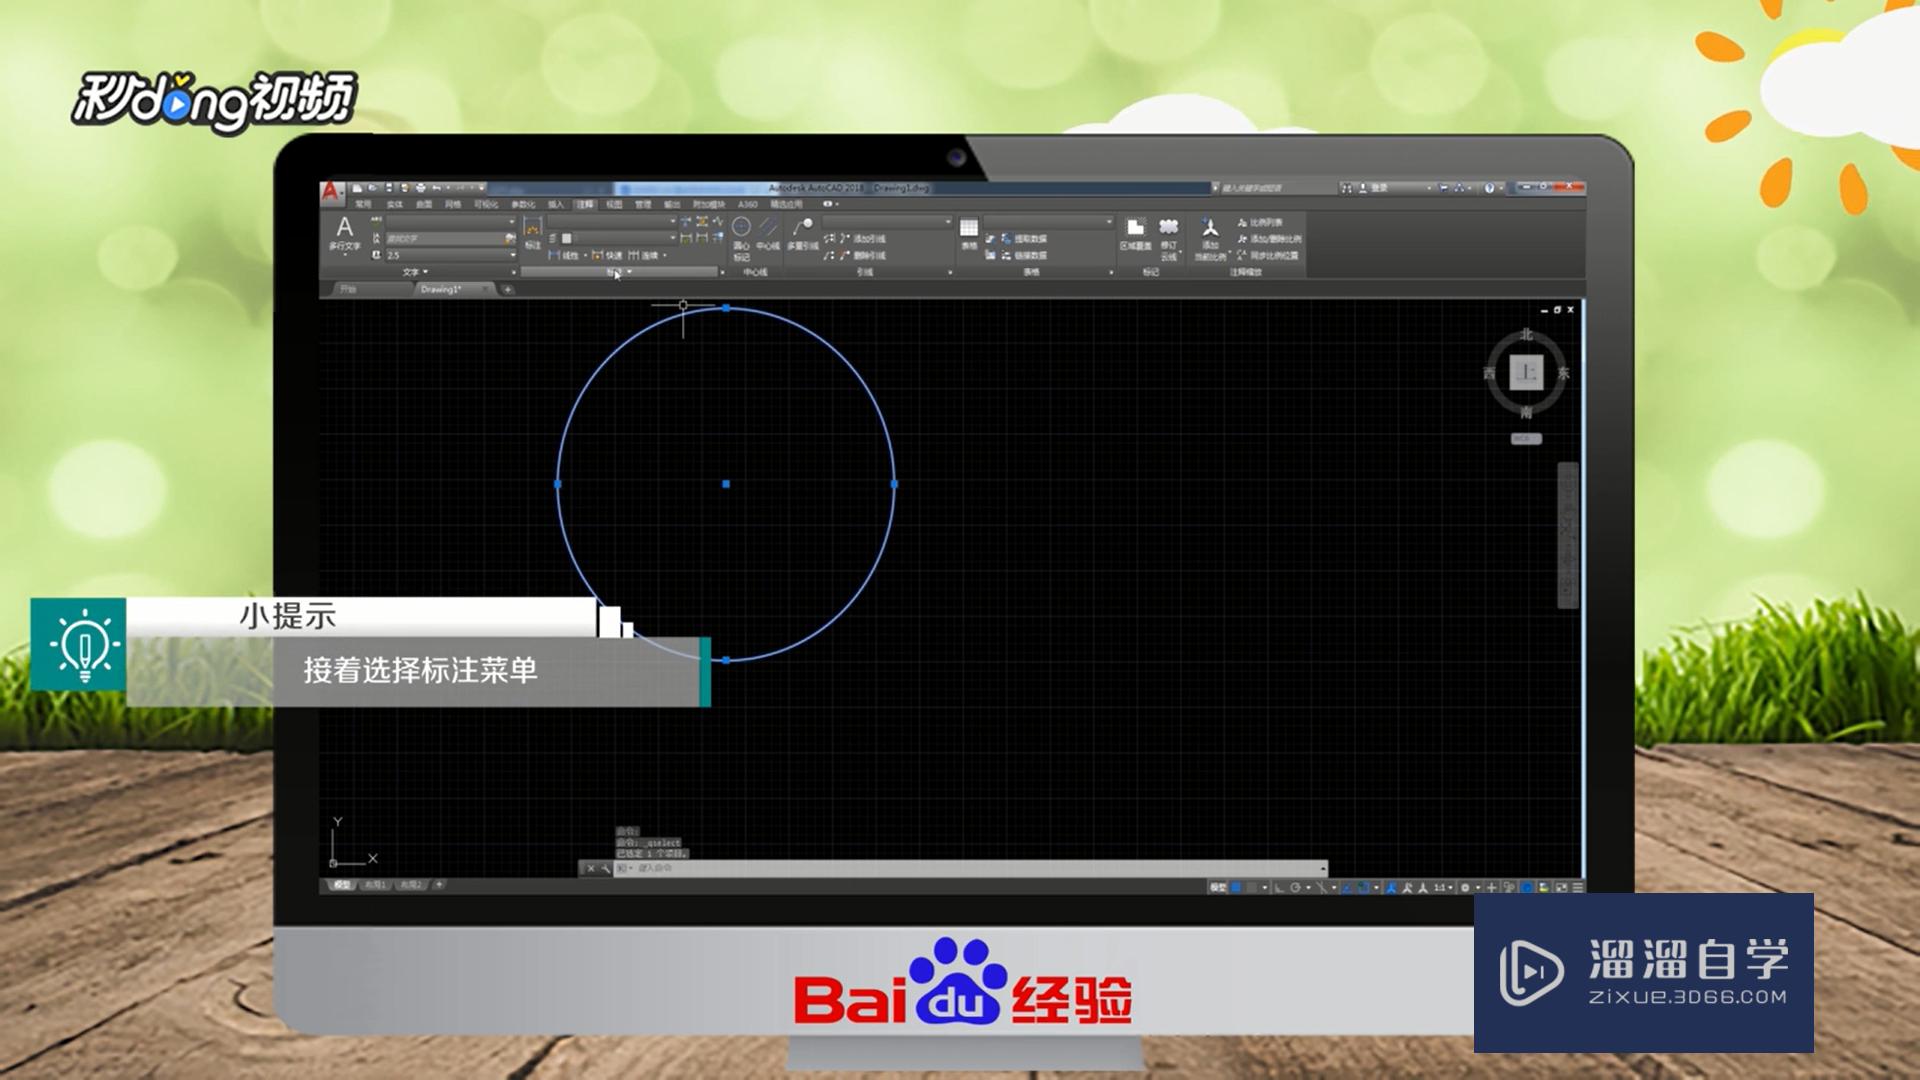Open the 视图 View ribbon tab

click(x=614, y=204)
